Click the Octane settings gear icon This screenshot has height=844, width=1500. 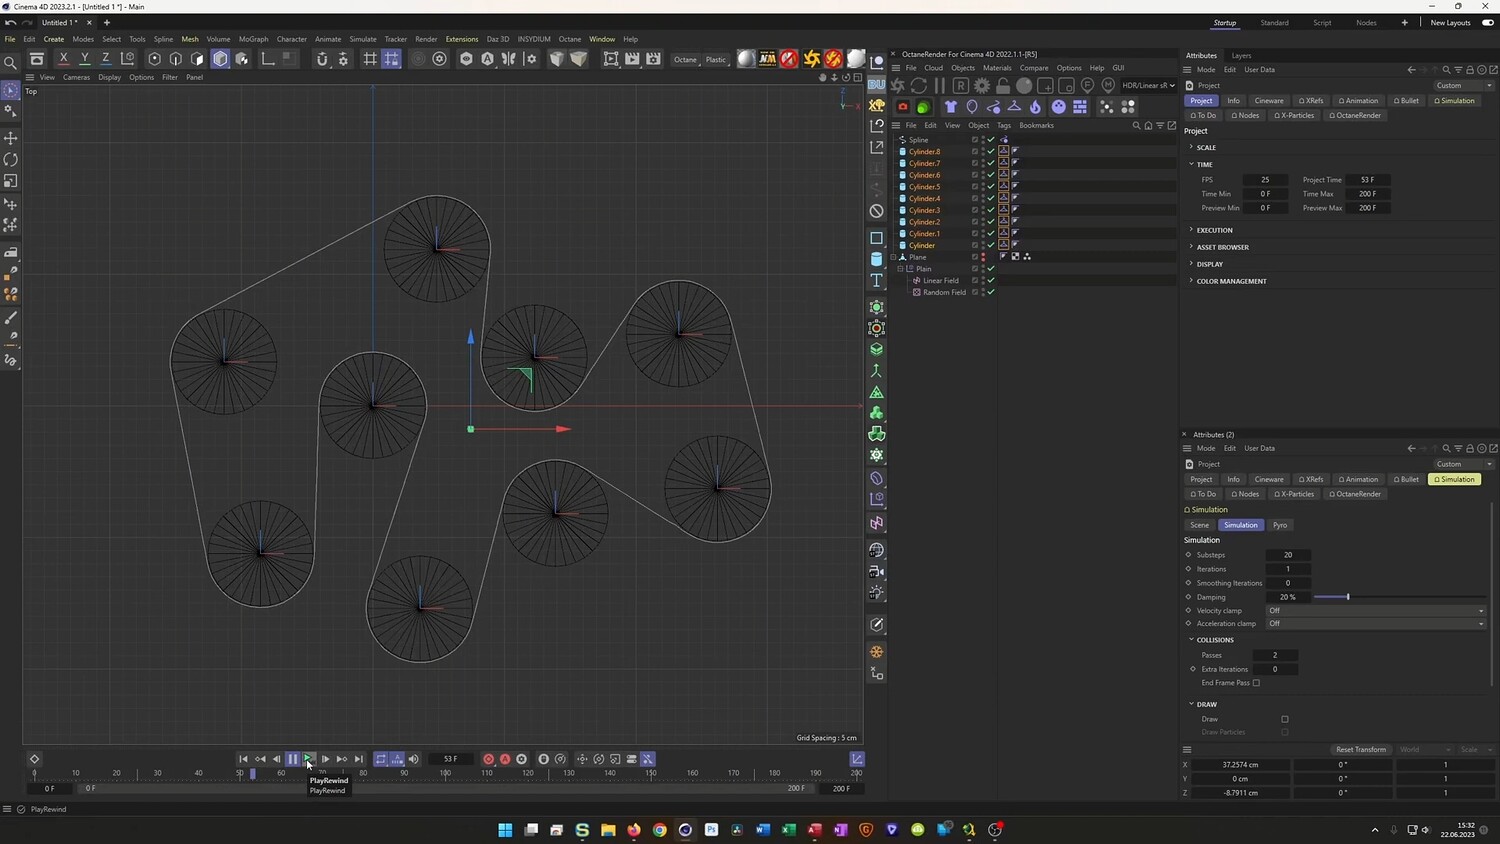coord(982,86)
